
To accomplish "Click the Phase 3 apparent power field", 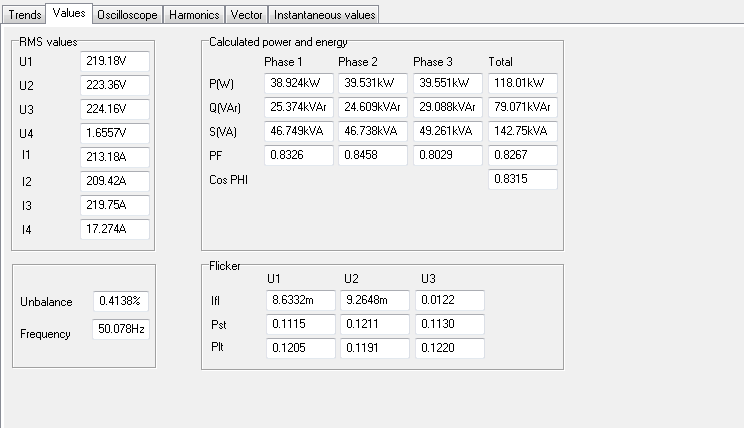I will [447, 131].
